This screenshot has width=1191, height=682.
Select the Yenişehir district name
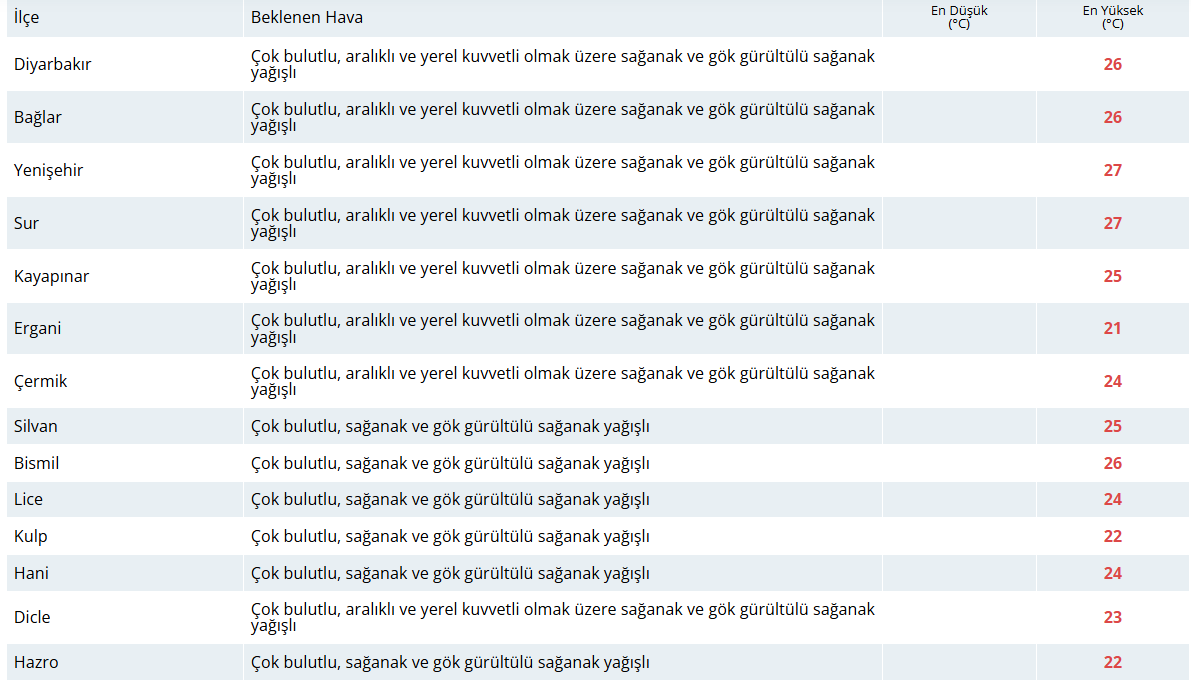pos(49,170)
